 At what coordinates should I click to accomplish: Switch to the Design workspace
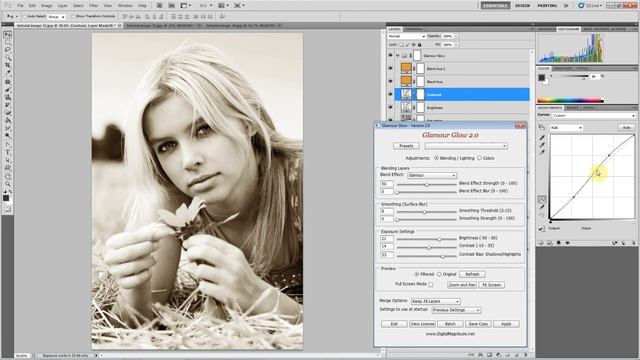pos(522,6)
